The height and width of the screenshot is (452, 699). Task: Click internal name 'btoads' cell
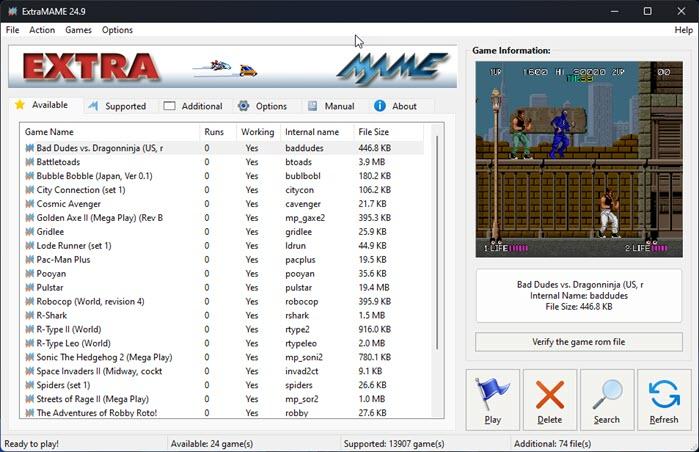[298, 162]
